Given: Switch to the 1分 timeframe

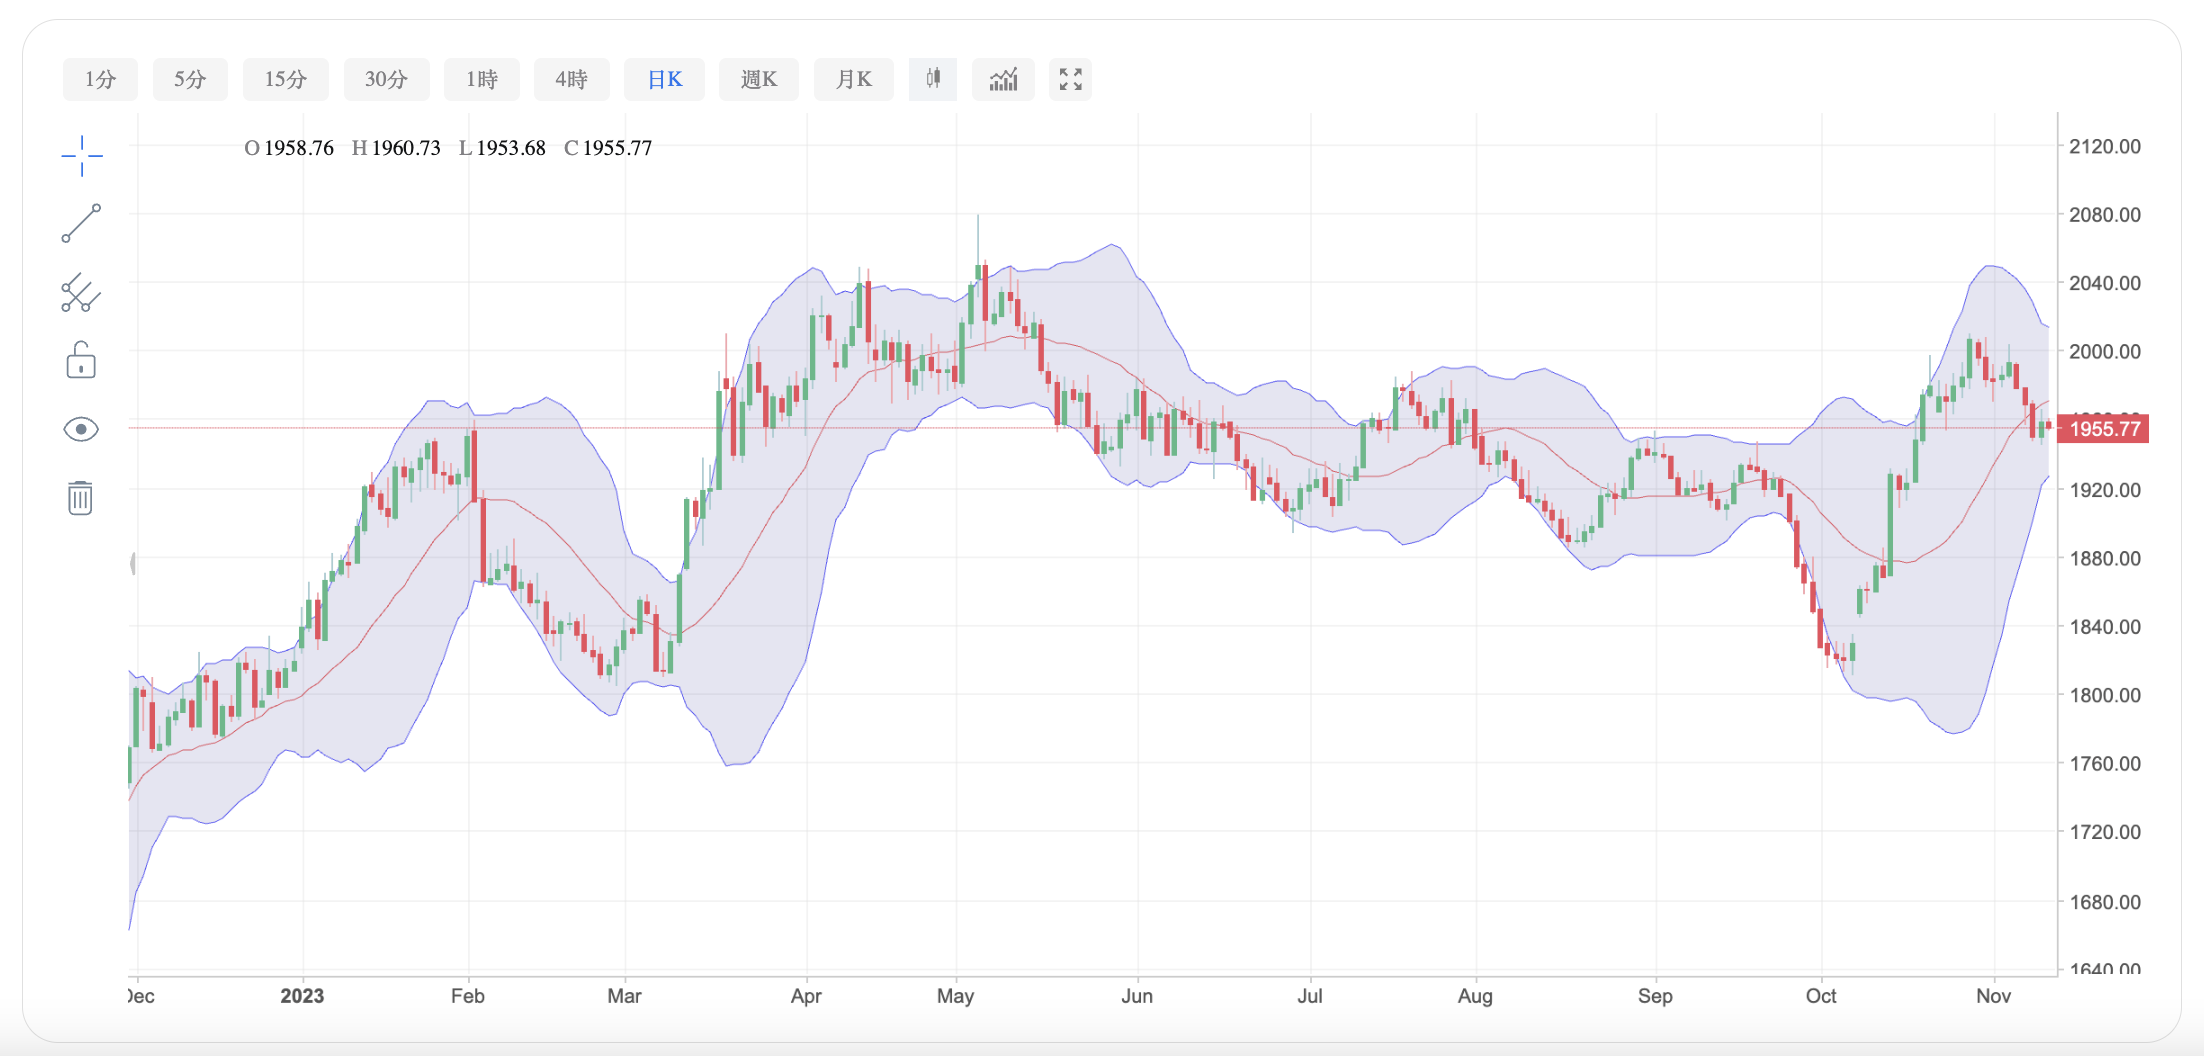Looking at the screenshot, I should click(x=100, y=79).
